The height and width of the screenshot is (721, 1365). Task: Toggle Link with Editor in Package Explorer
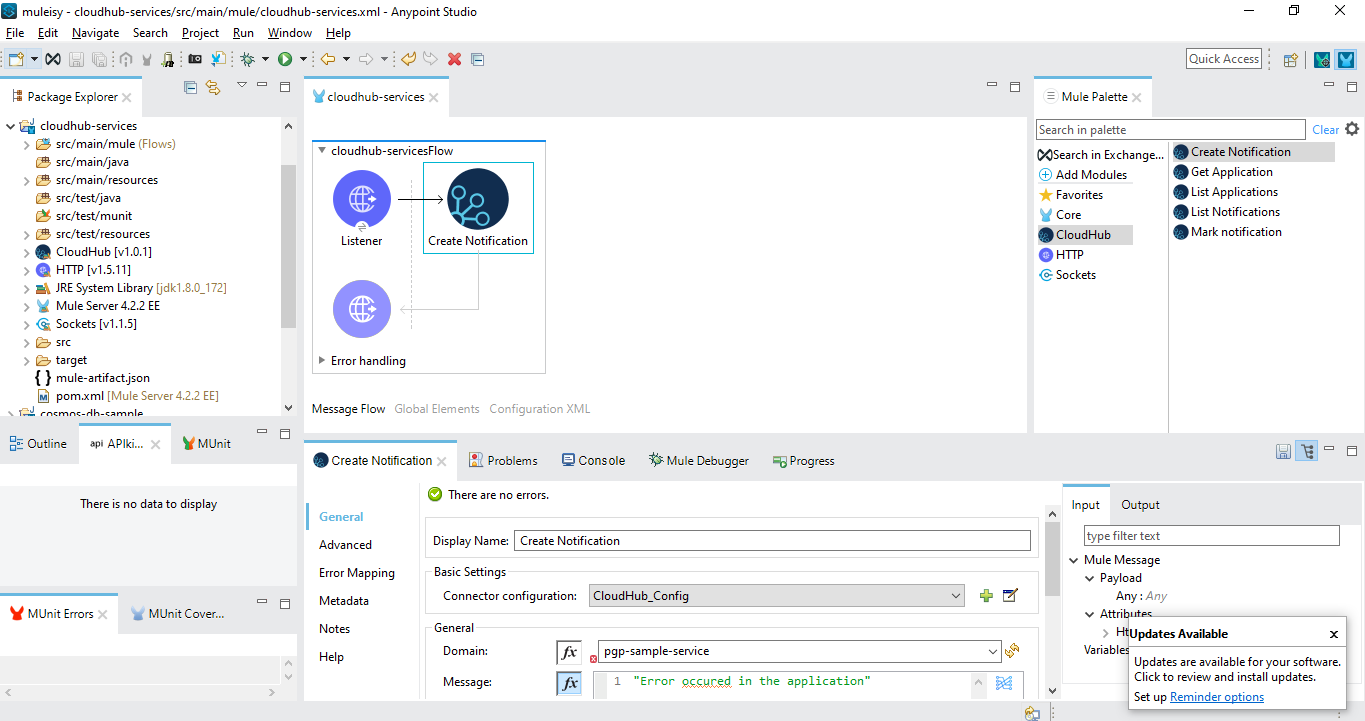[x=213, y=88]
